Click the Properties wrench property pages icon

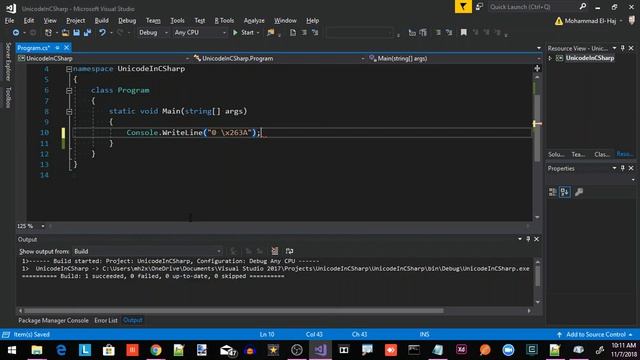[579, 192]
